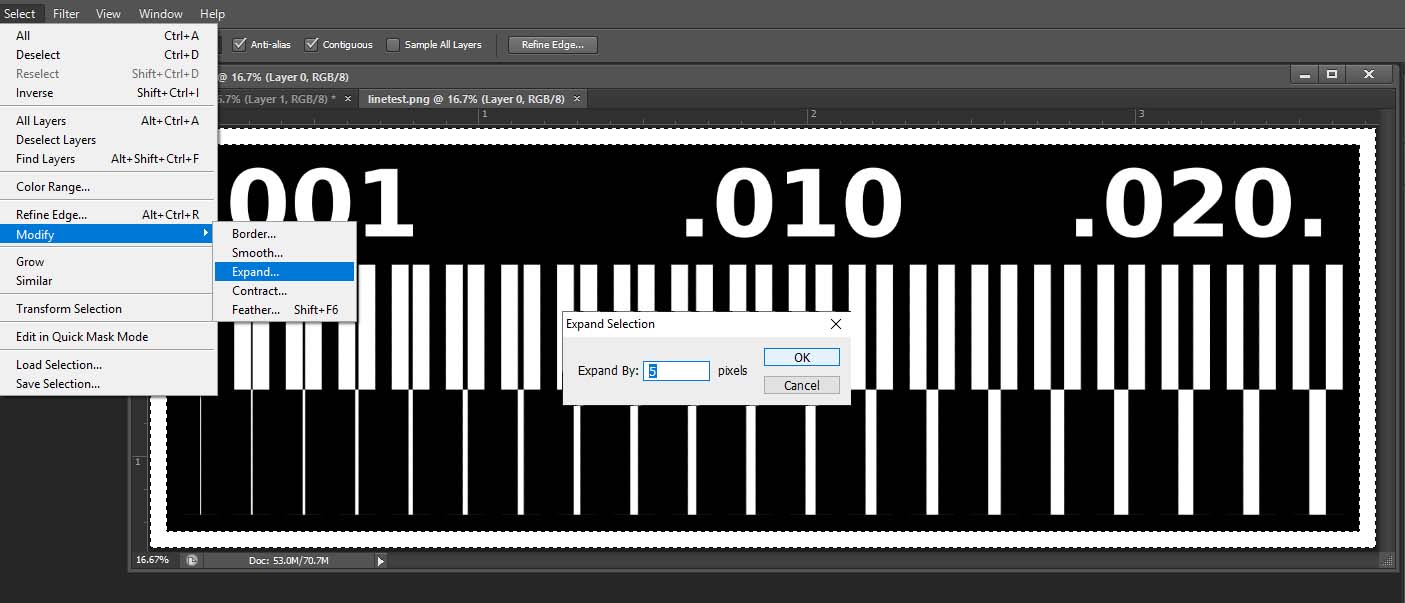Choose Similar in Select menu
Image resolution: width=1405 pixels, height=603 pixels.
(x=108, y=281)
